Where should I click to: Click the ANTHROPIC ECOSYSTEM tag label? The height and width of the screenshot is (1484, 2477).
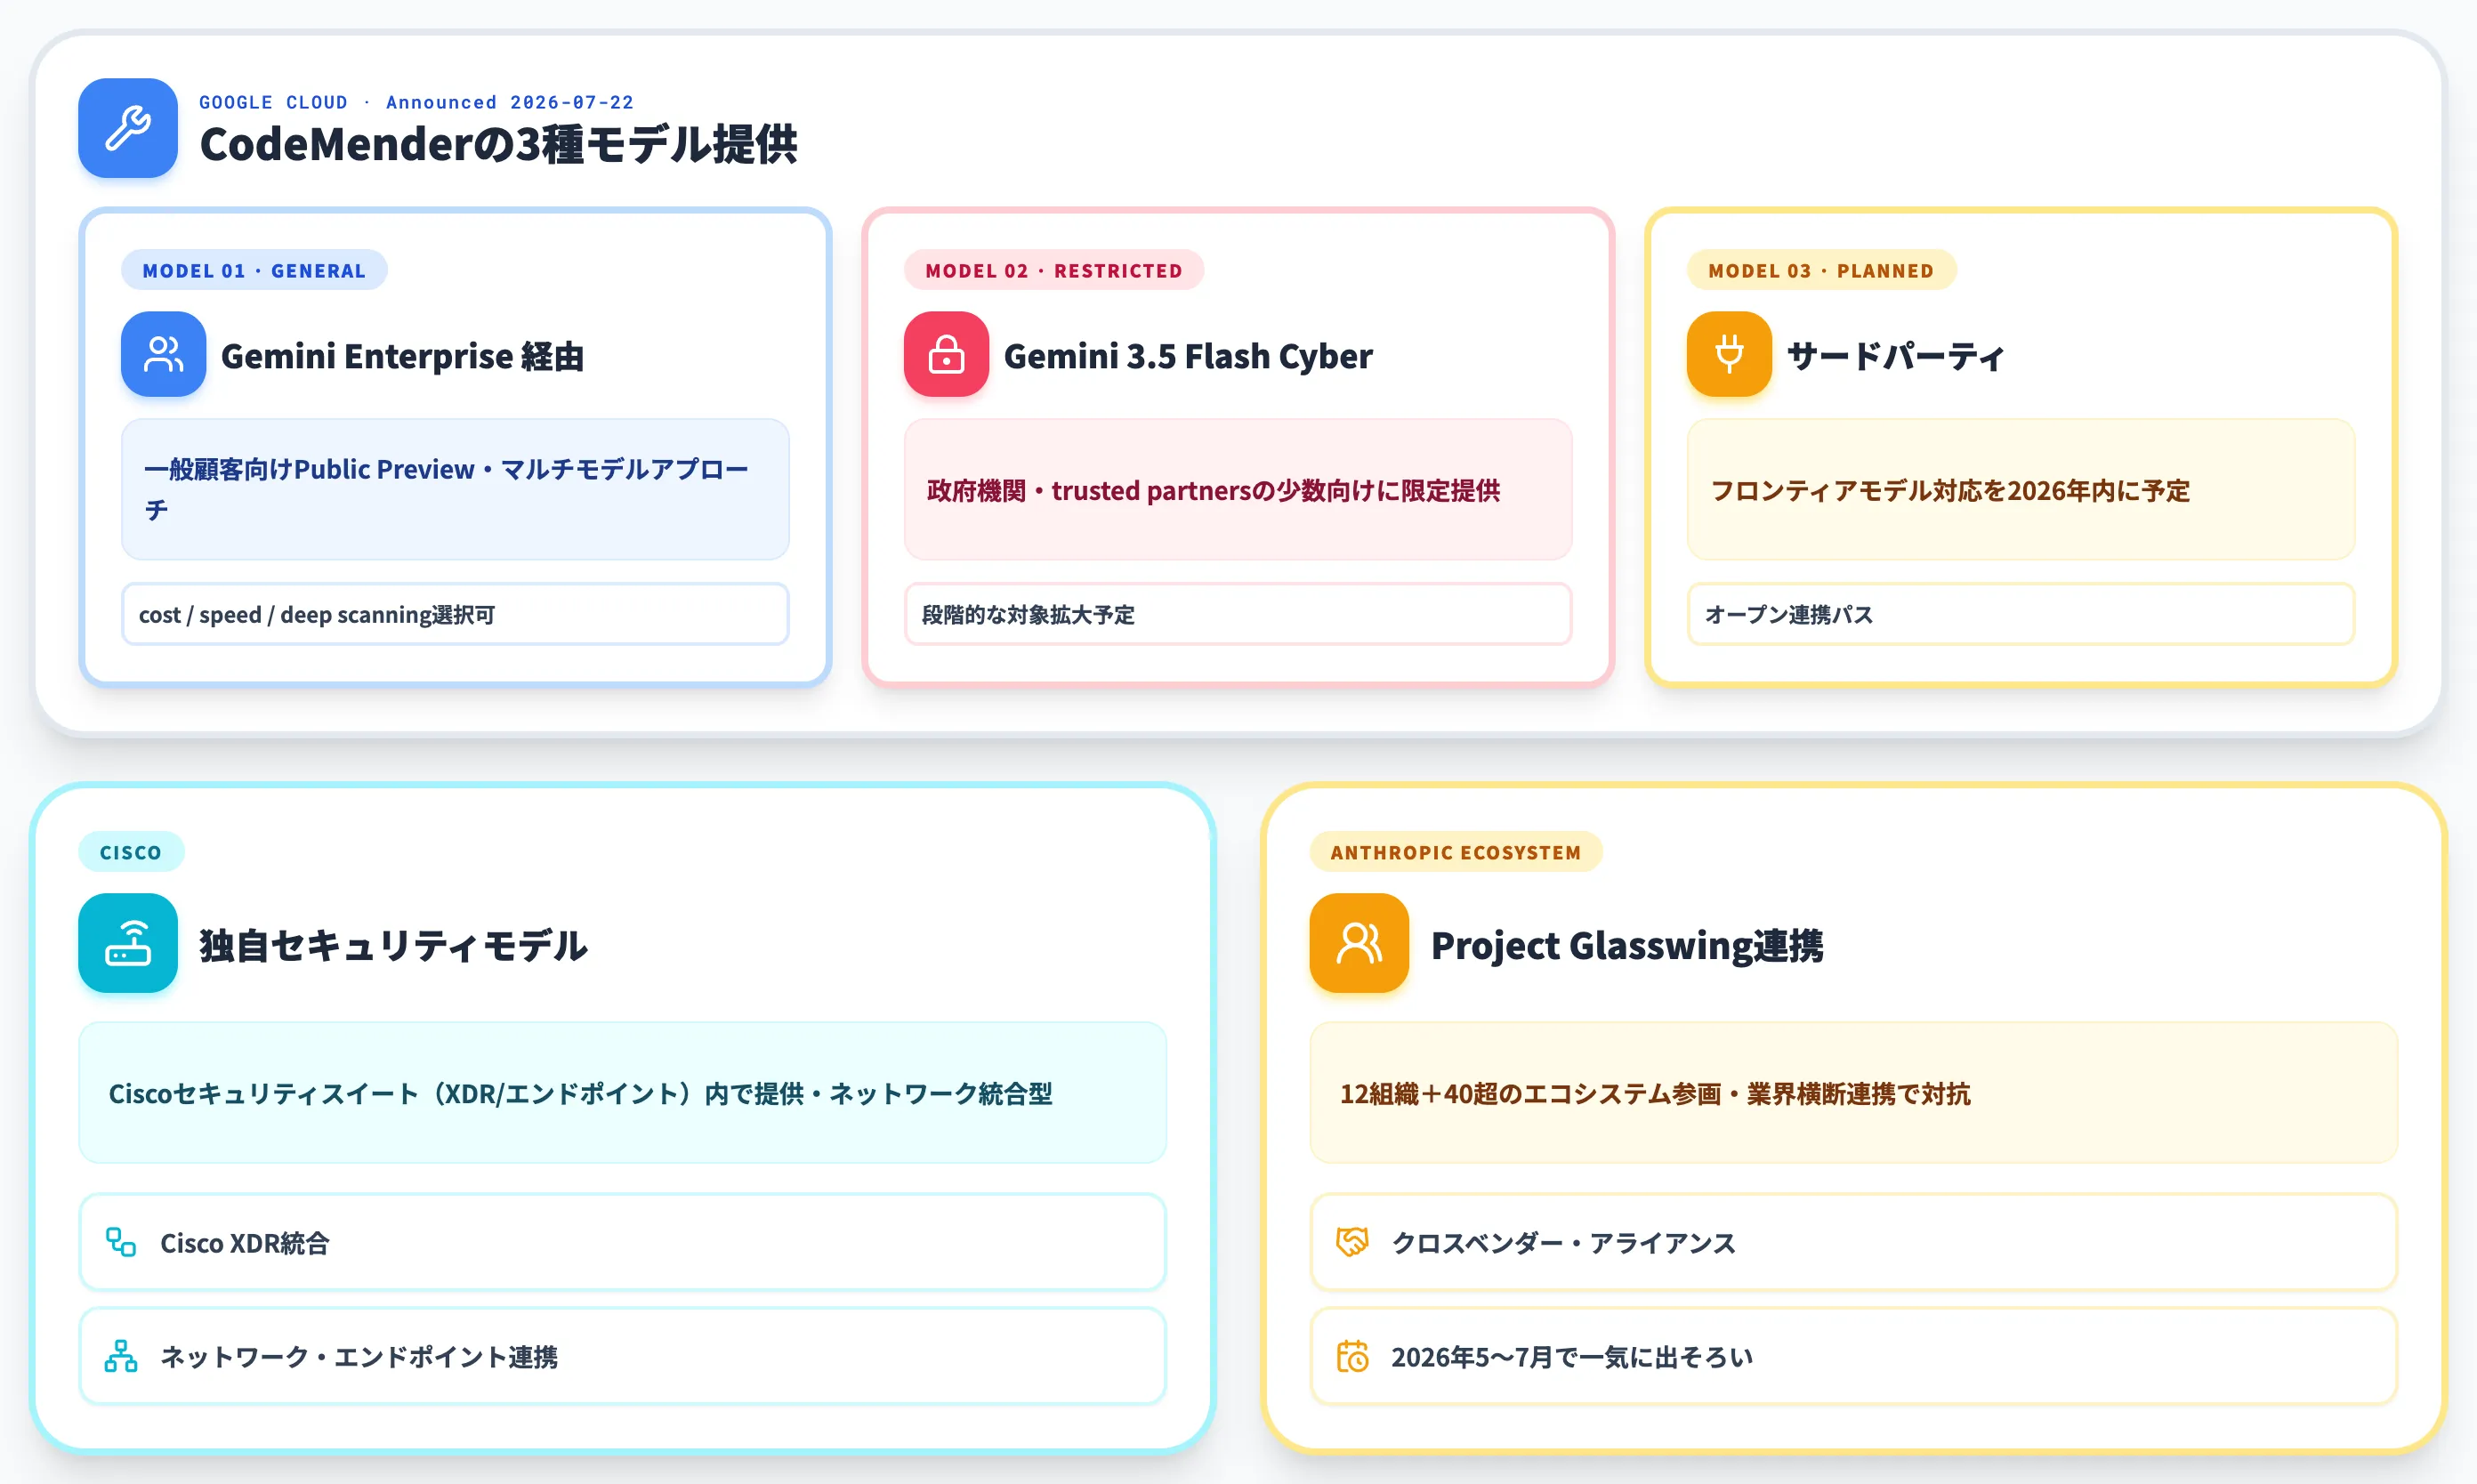pos(1456,852)
